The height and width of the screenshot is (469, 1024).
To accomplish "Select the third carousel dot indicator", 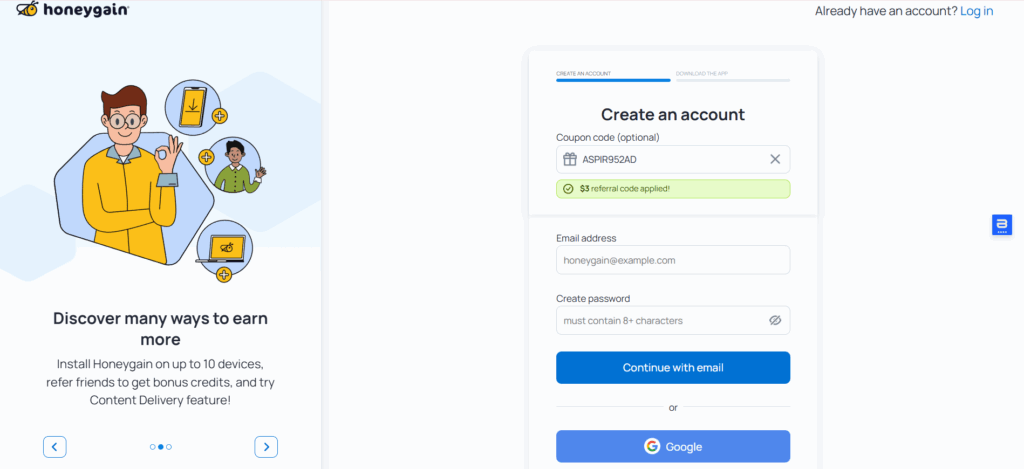I will [x=169, y=447].
